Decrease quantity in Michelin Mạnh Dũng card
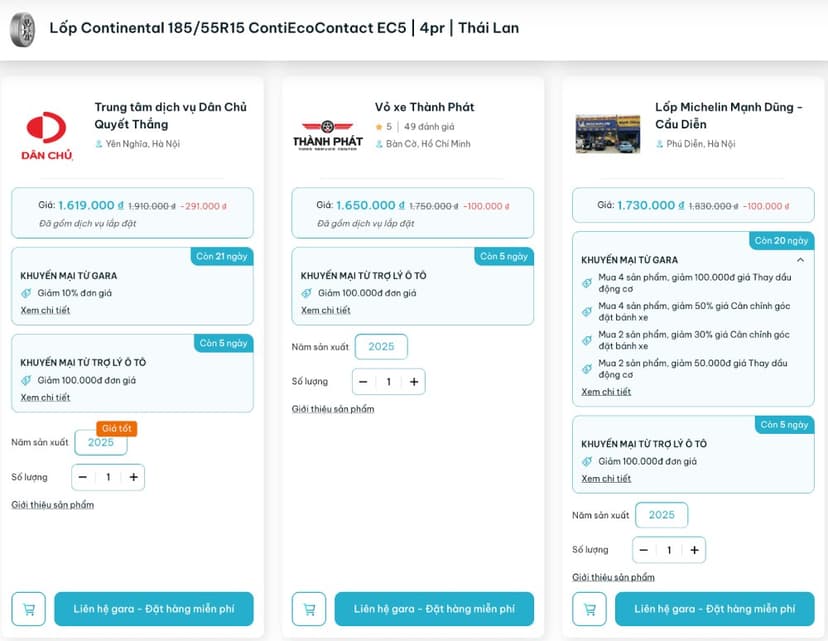Image resolution: width=828 pixels, height=641 pixels. (x=644, y=550)
